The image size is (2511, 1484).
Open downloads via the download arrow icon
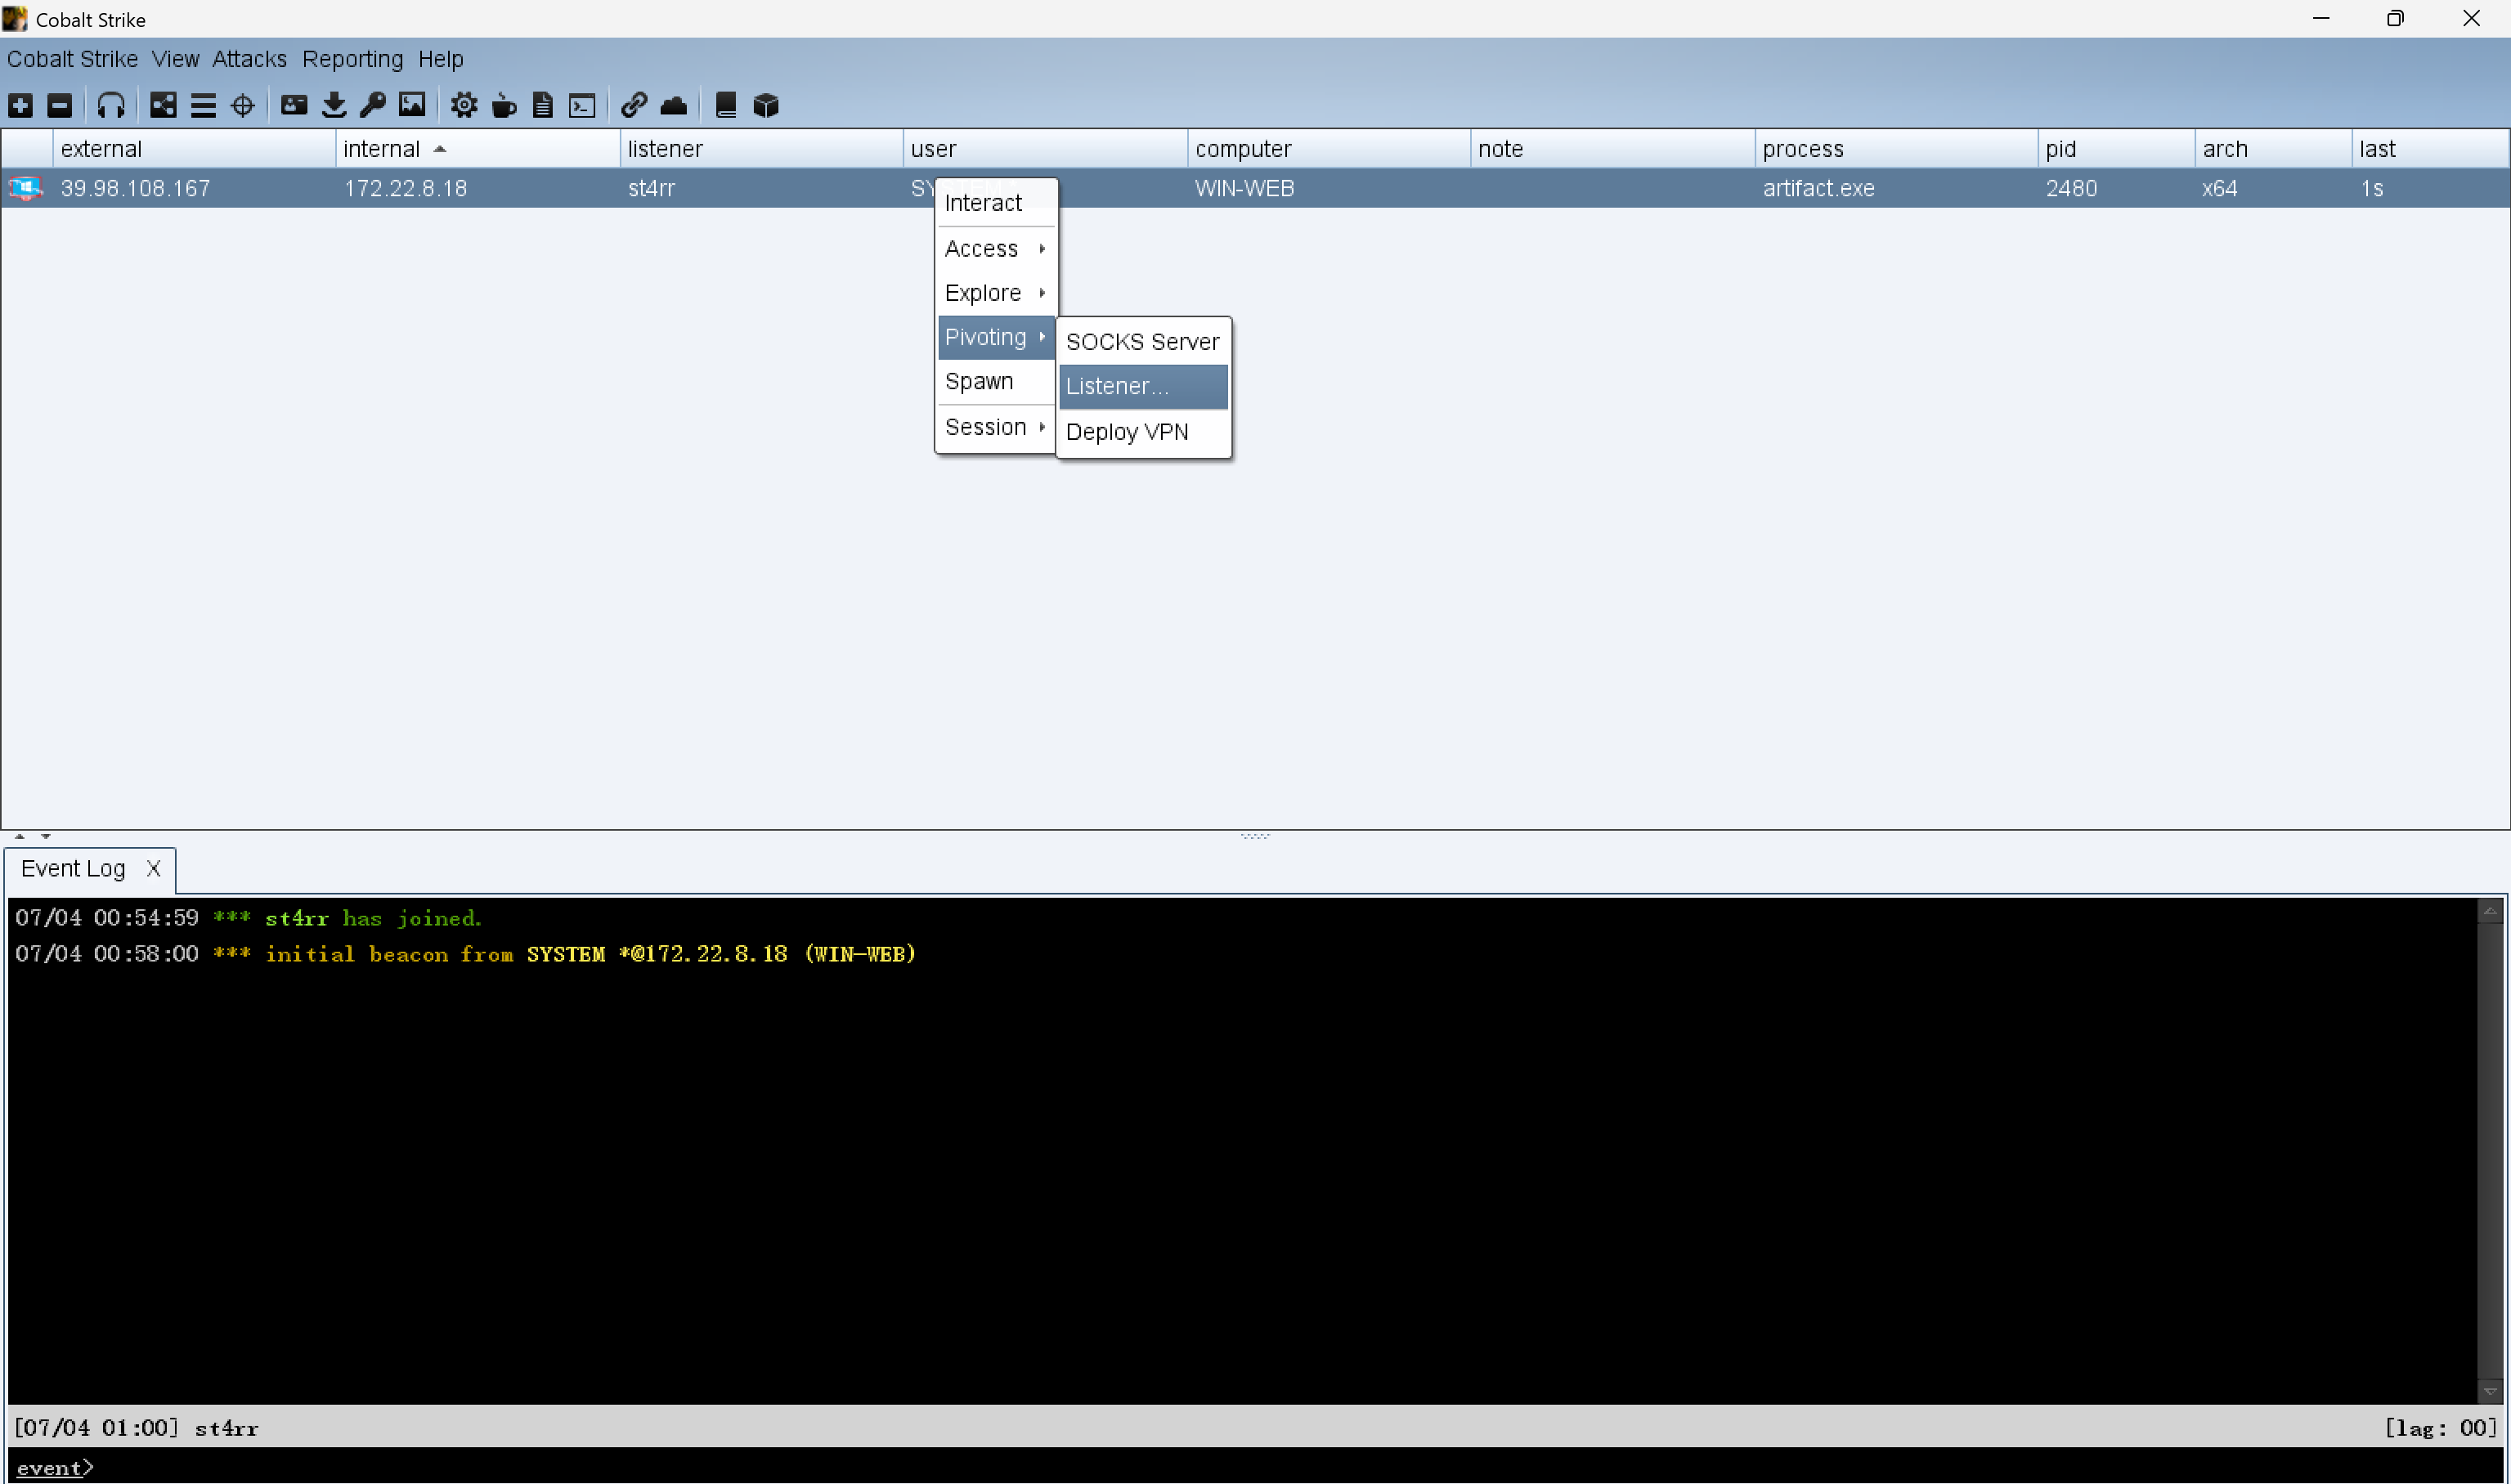tap(334, 105)
